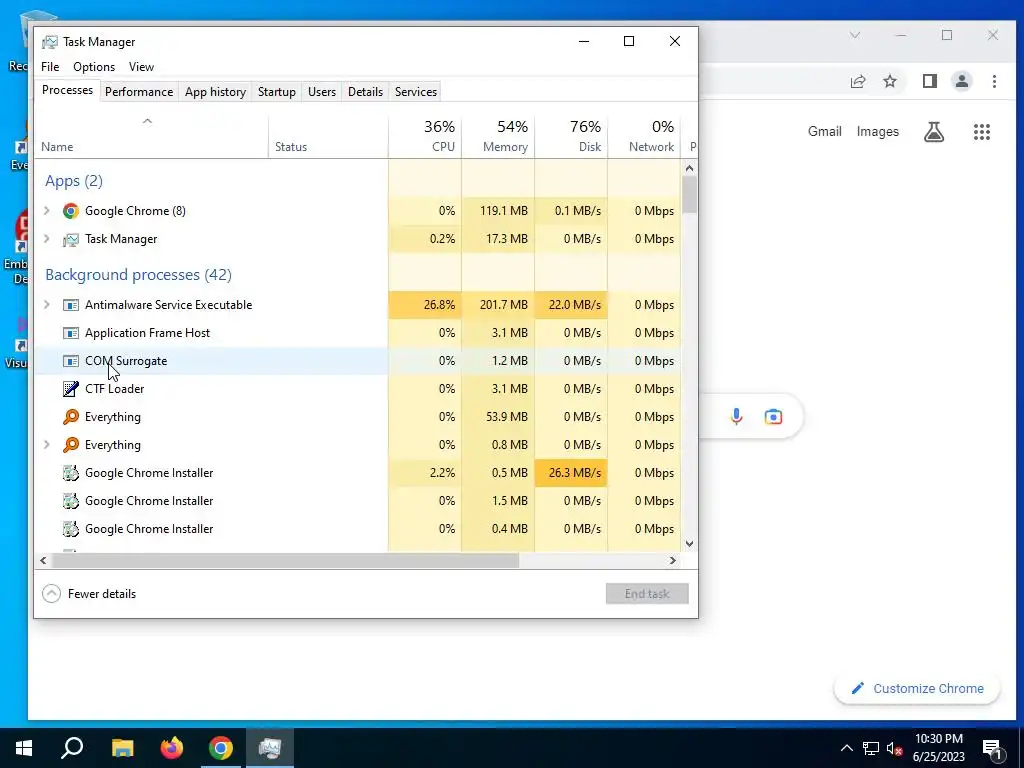Open taskbar search magnifier
Viewport: 1024px width, 768px height.
tap(72, 748)
